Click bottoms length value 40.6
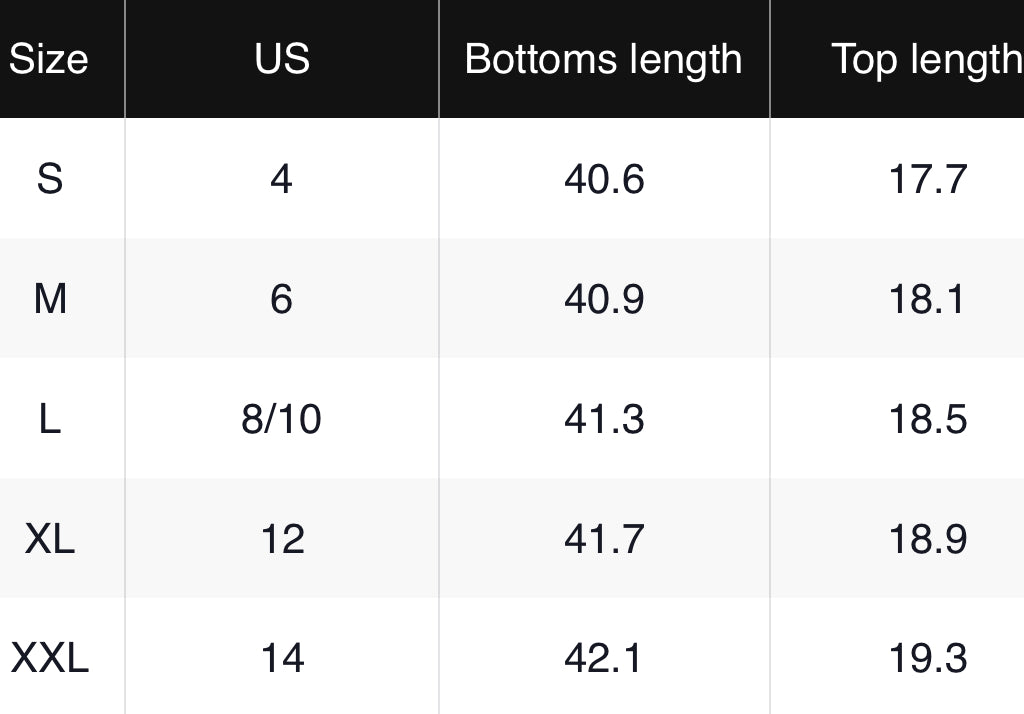This screenshot has width=1024, height=714. (x=604, y=179)
